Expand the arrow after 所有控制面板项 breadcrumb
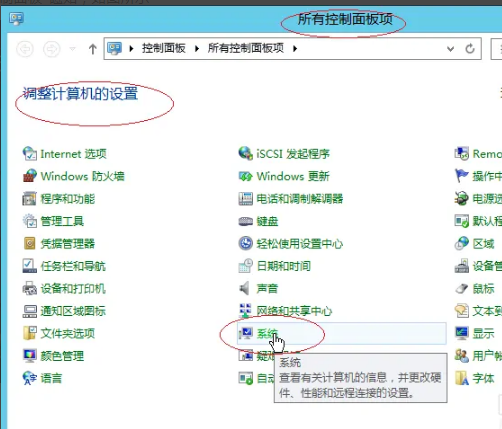This screenshot has height=429, width=502. tap(295, 49)
